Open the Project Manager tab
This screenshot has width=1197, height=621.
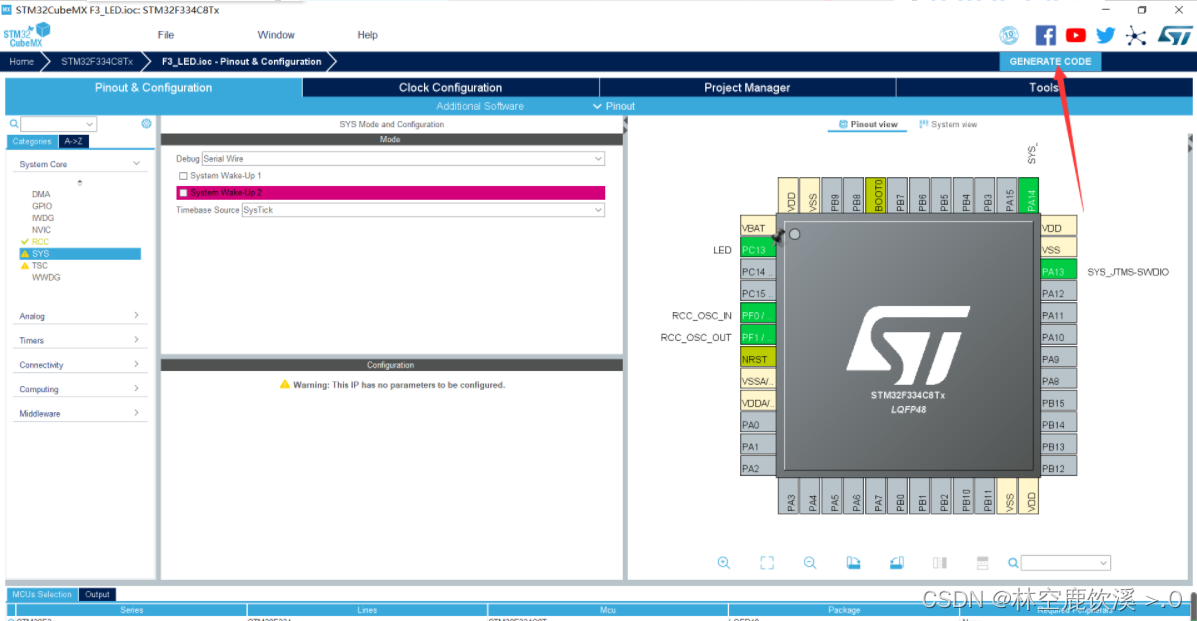coord(746,87)
